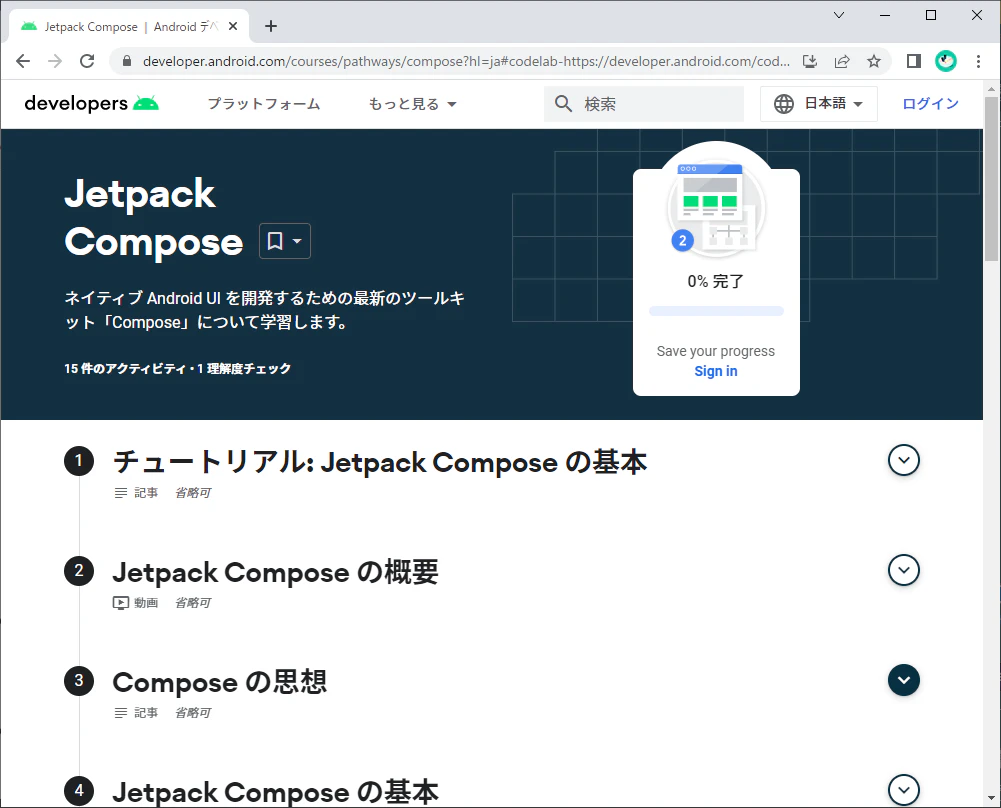Reload the current page
Viewport: 1001px width, 808px height.
[x=87, y=61]
